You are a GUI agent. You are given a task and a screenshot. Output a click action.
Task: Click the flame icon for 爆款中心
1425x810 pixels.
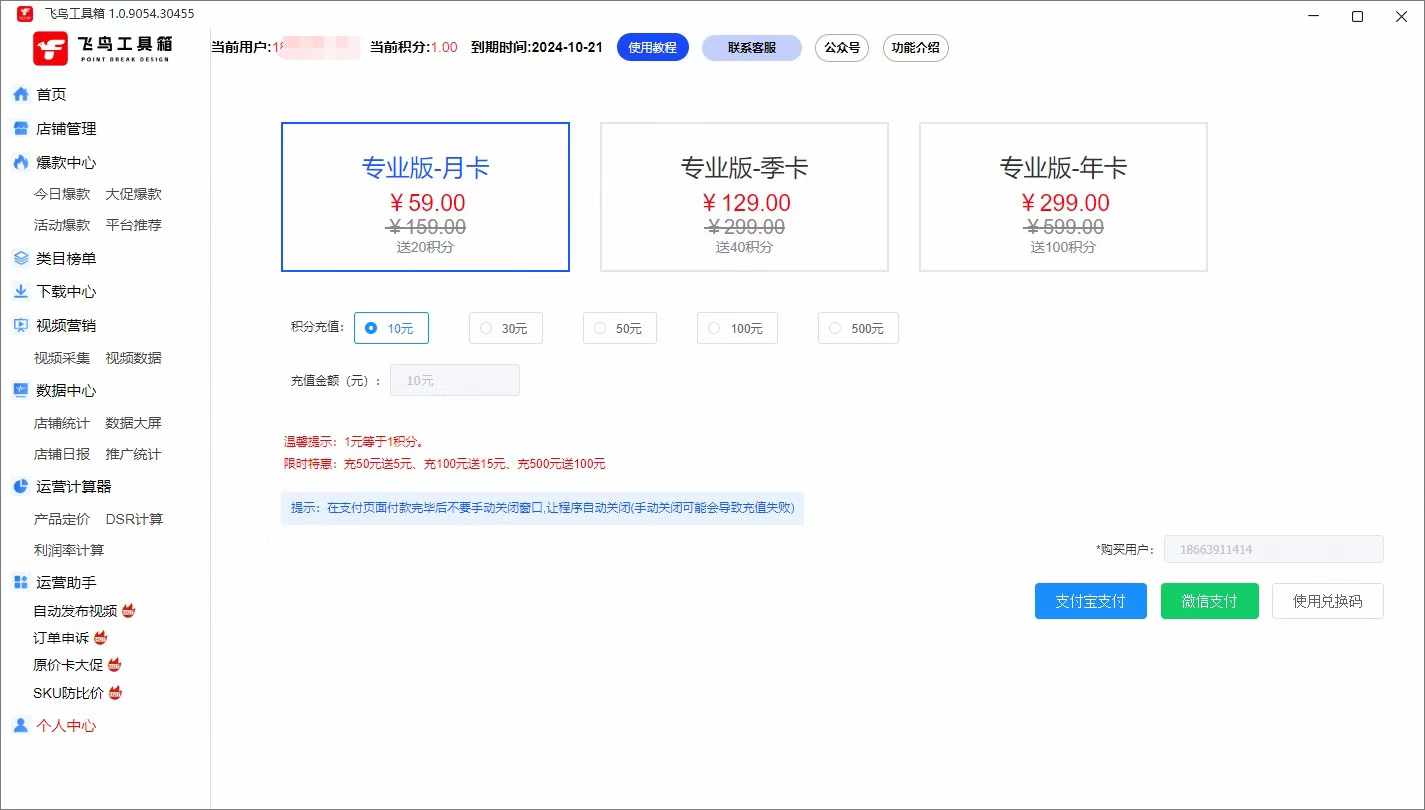(x=20, y=162)
